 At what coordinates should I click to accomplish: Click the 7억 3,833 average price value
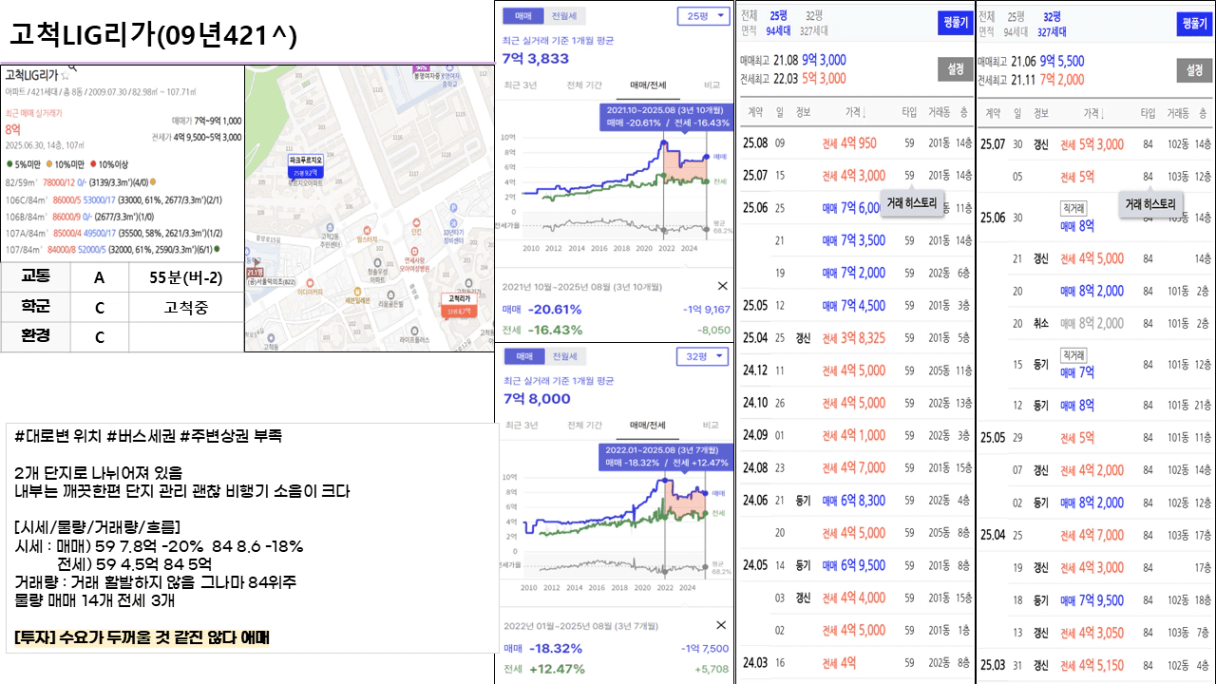click(536, 59)
